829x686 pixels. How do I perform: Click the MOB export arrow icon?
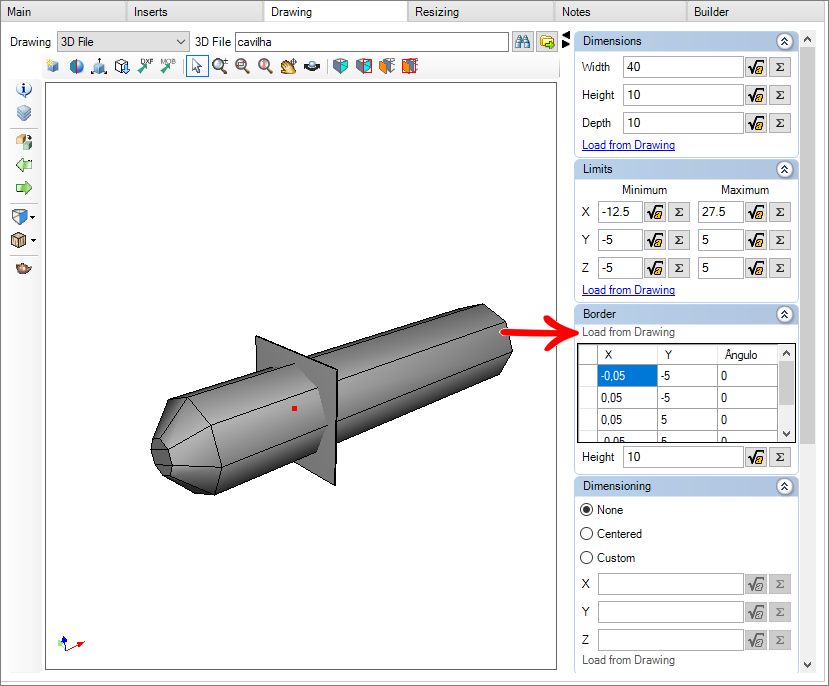(168, 66)
